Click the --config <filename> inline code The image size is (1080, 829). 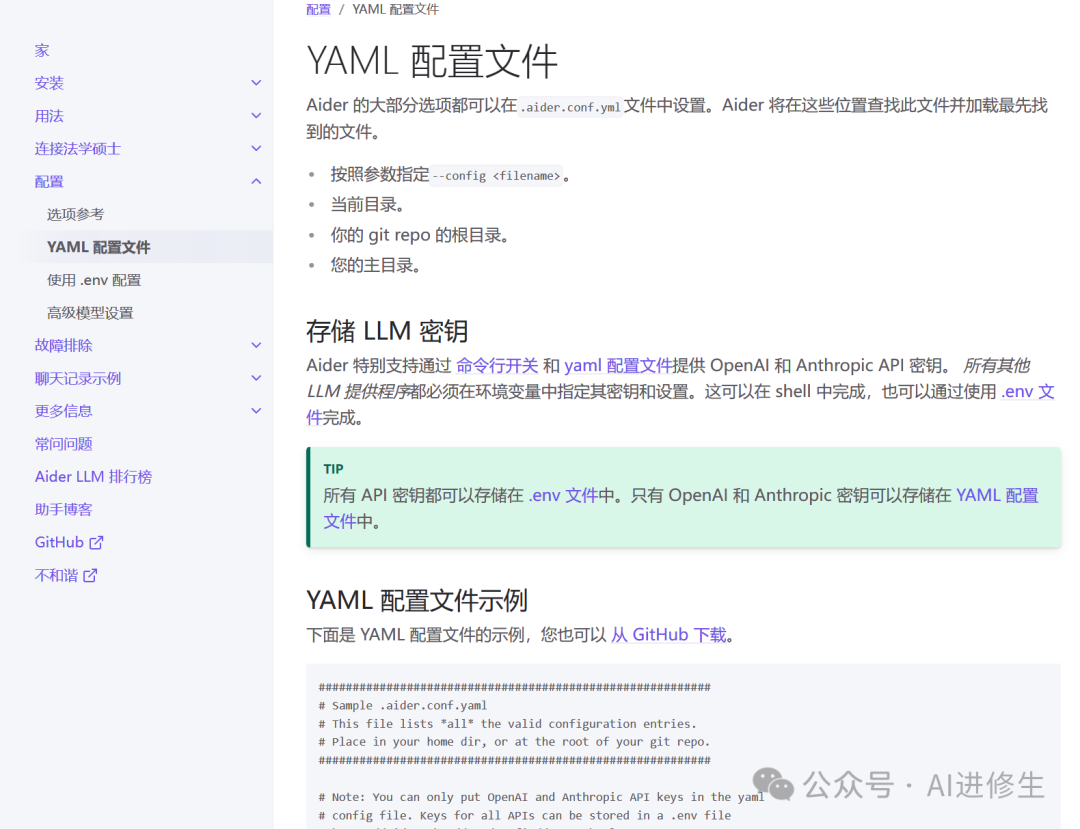[x=496, y=176]
